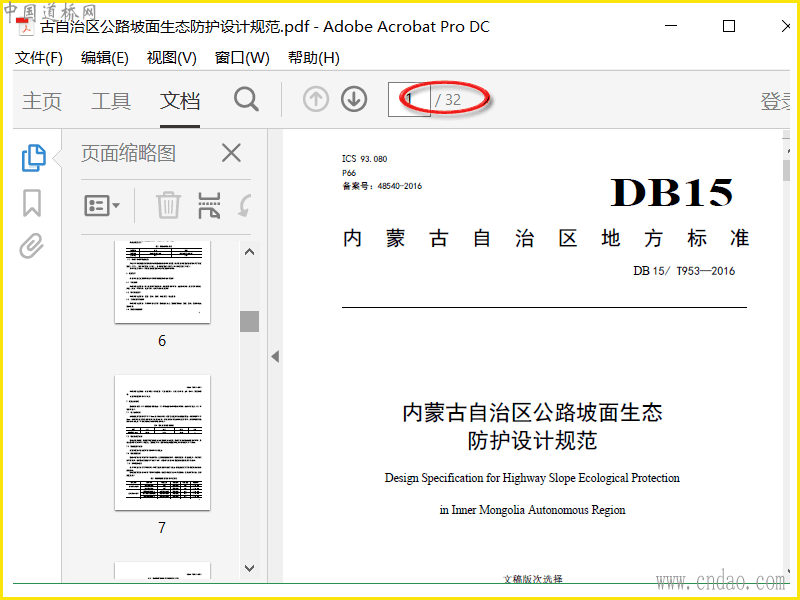Minimize the Acrobat window
800x600 pixels.
click(671, 26)
